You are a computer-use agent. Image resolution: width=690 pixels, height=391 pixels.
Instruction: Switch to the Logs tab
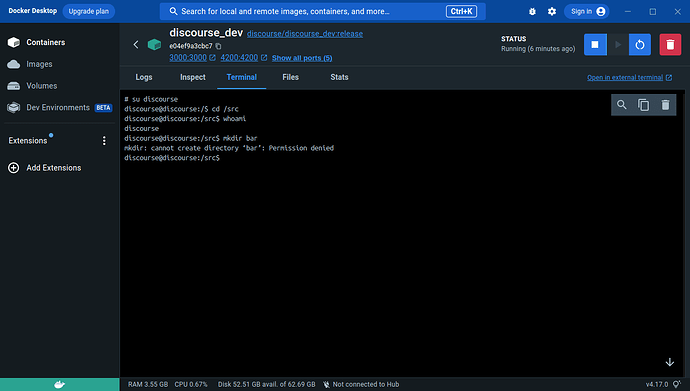[x=143, y=77]
